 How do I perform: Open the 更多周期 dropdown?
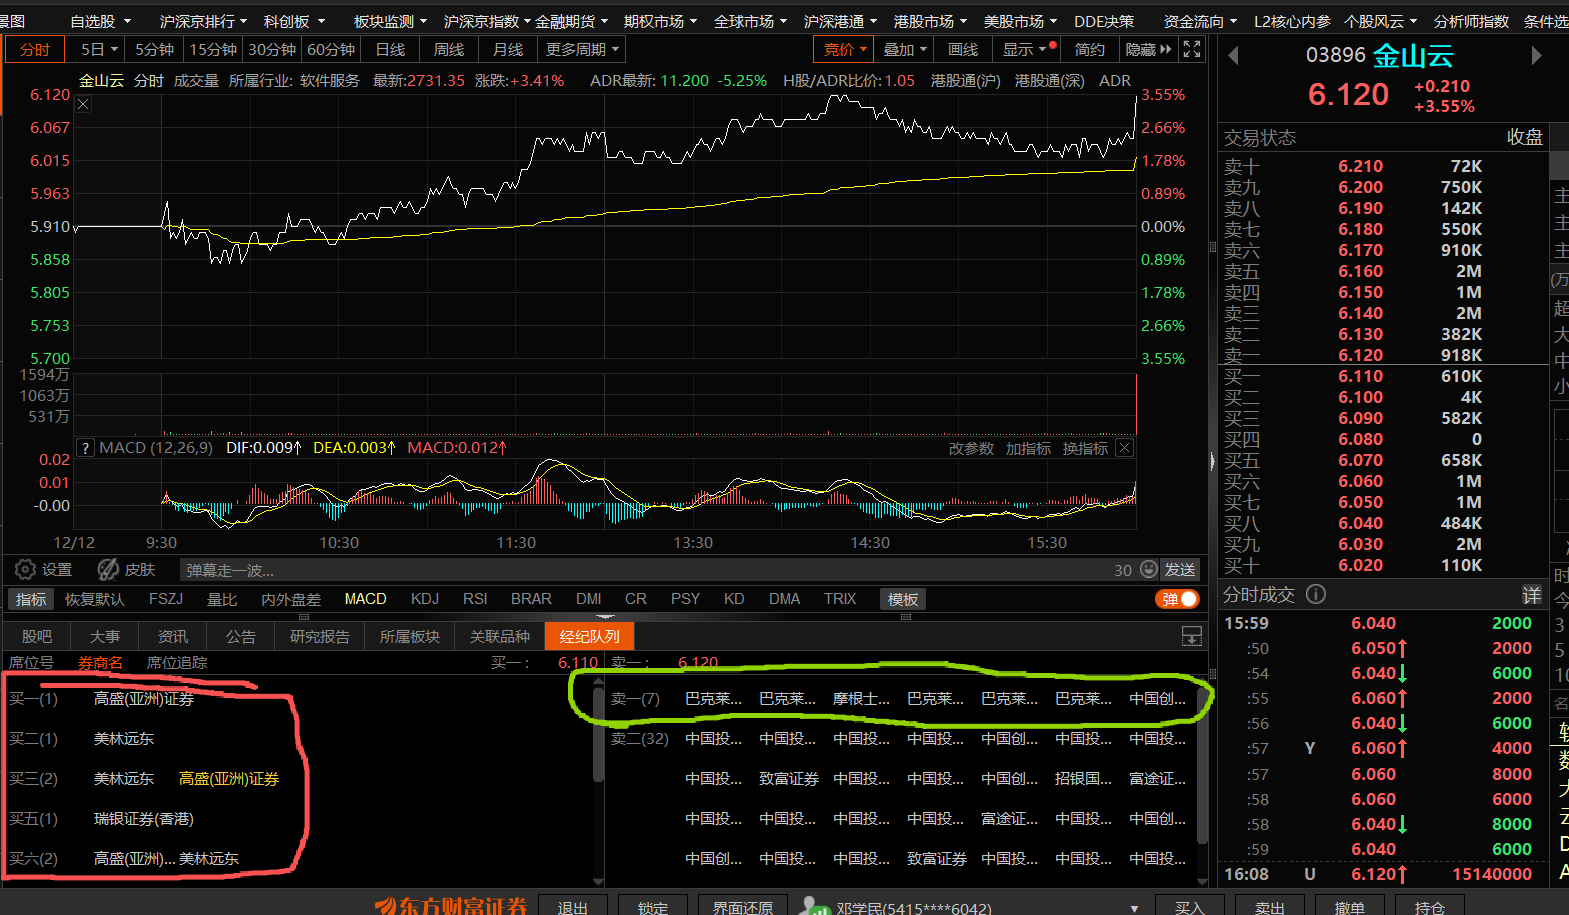tap(582, 49)
